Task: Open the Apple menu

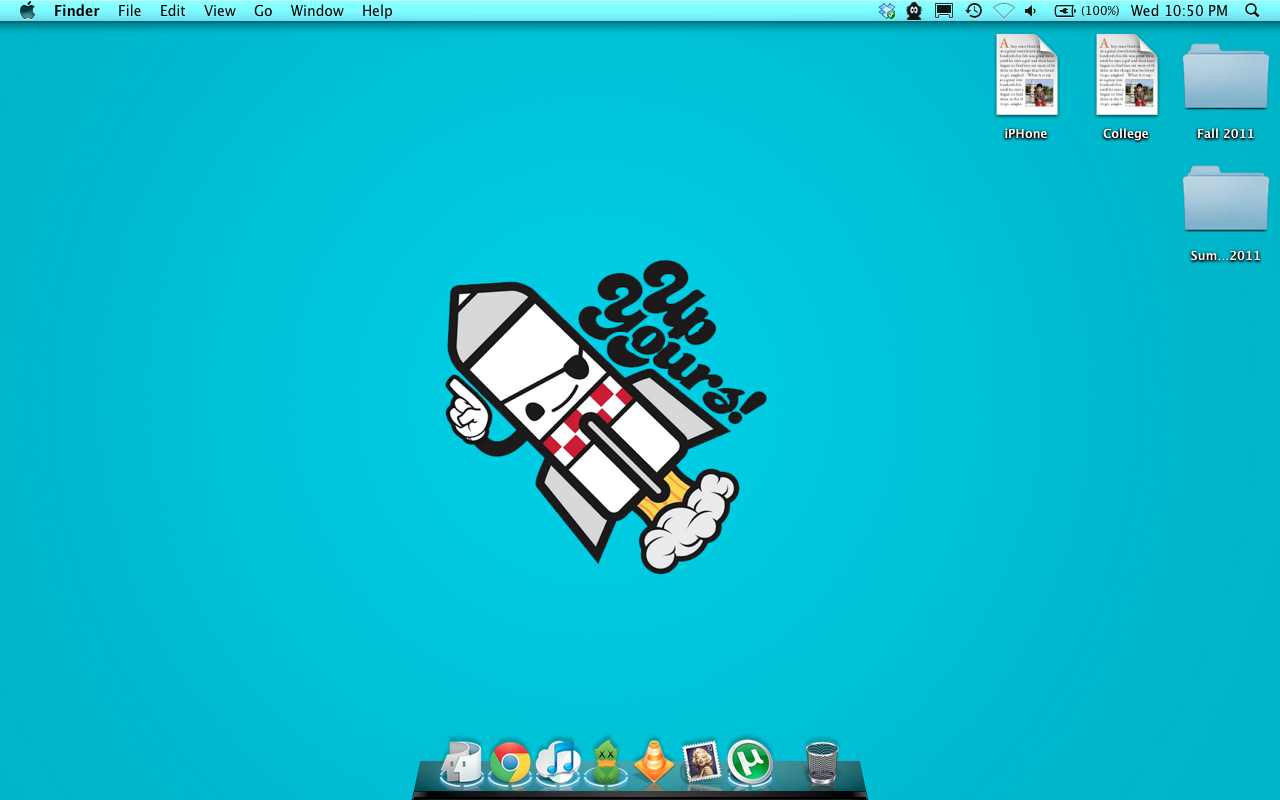Action: [x=28, y=11]
